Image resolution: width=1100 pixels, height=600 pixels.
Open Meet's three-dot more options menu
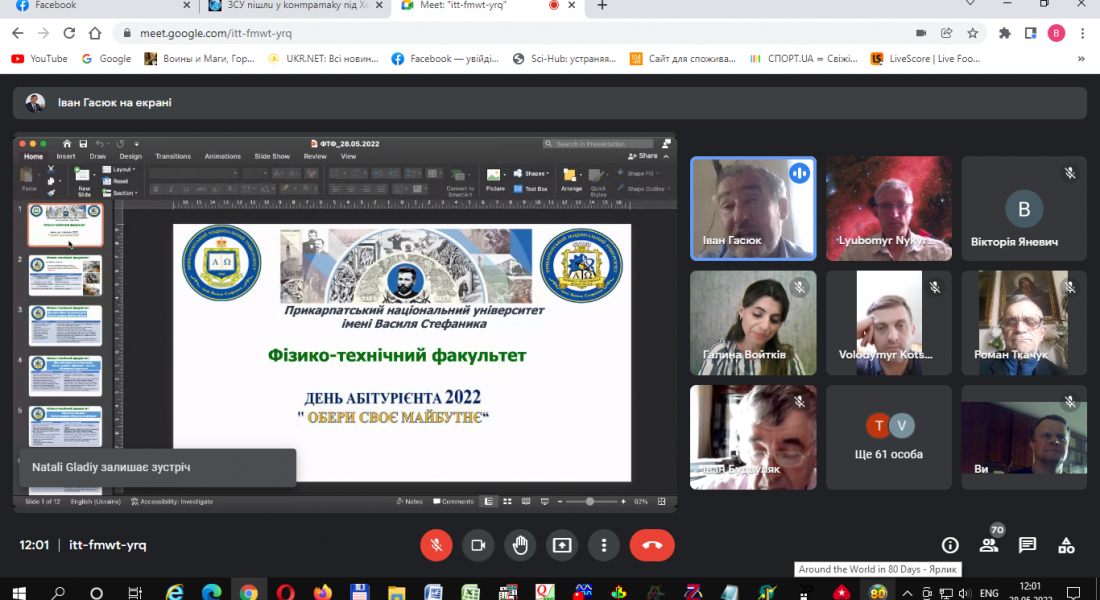604,545
